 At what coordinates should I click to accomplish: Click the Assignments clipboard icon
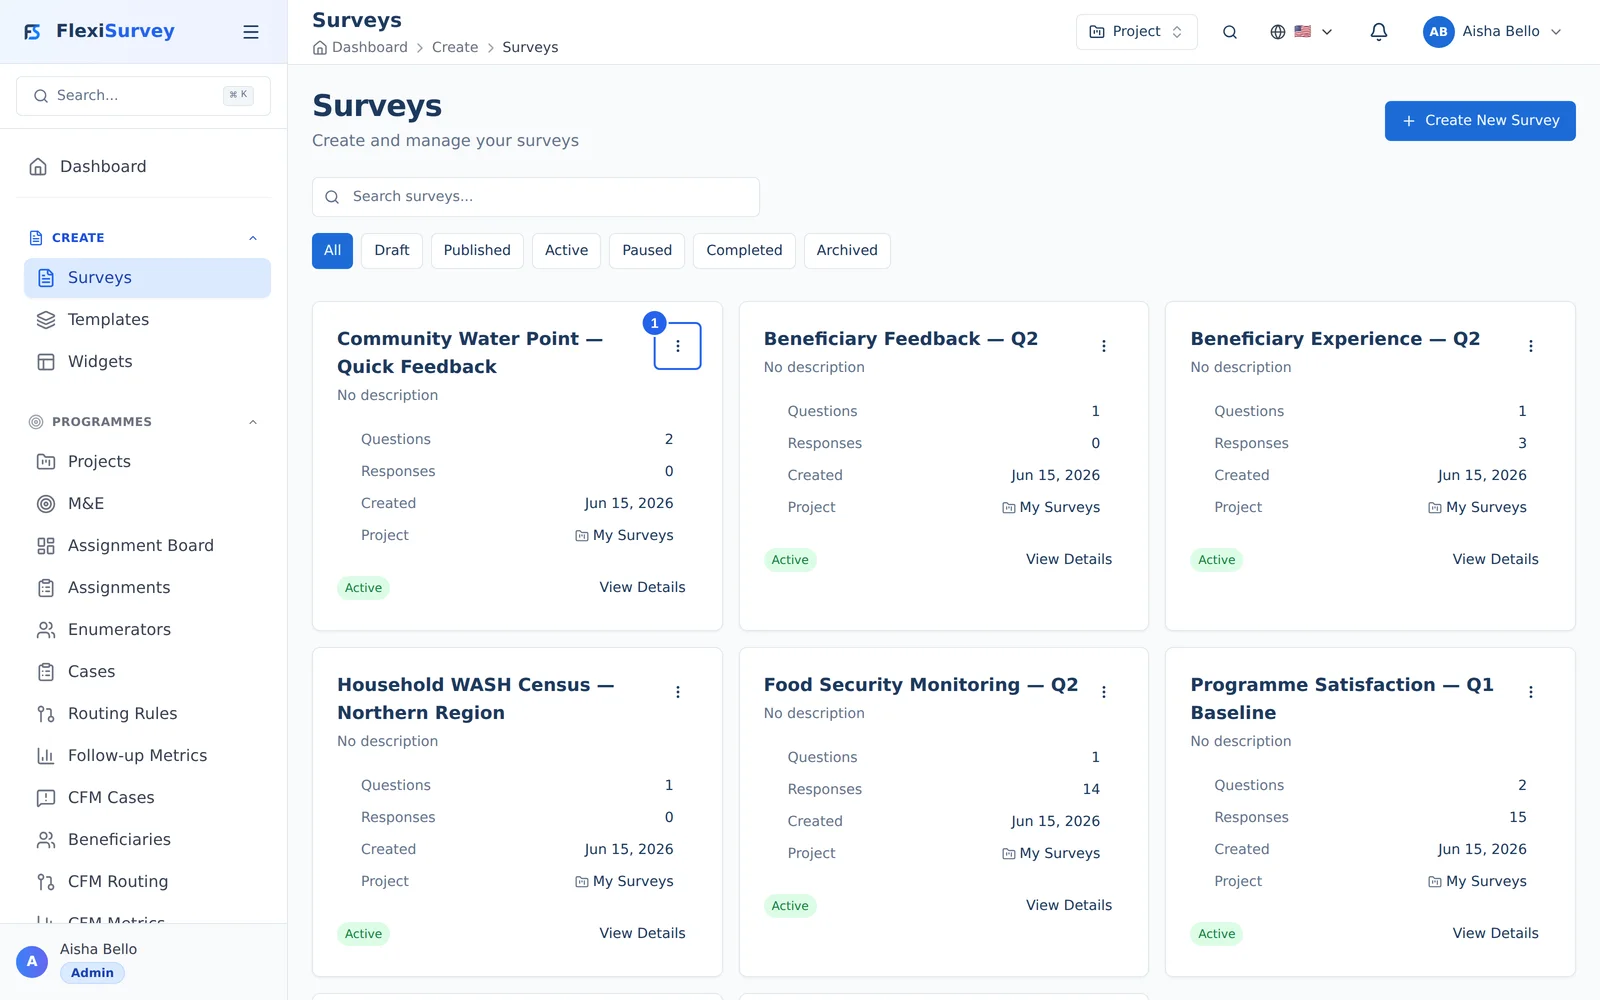pos(46,588)
